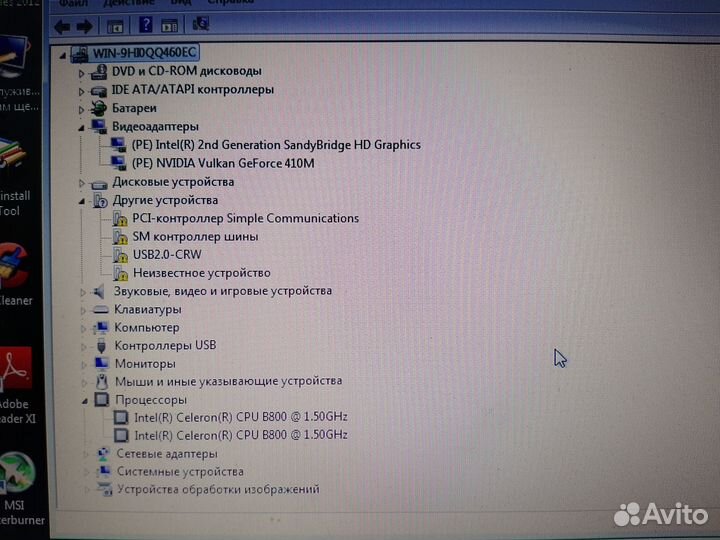Click the Системные устройства icon

[104, 472]
